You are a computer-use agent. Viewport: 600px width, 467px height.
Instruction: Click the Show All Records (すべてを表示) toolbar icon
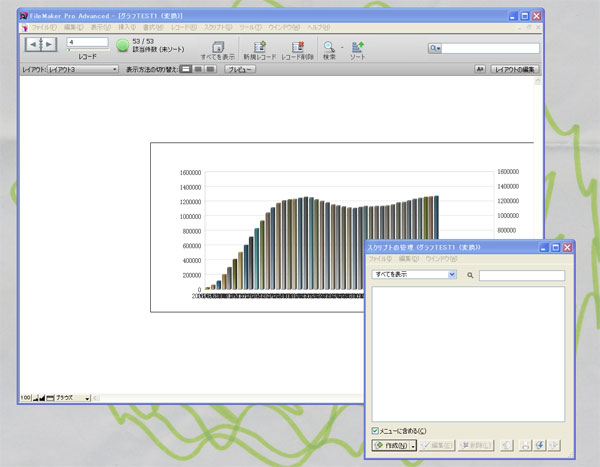coord(218,47)
